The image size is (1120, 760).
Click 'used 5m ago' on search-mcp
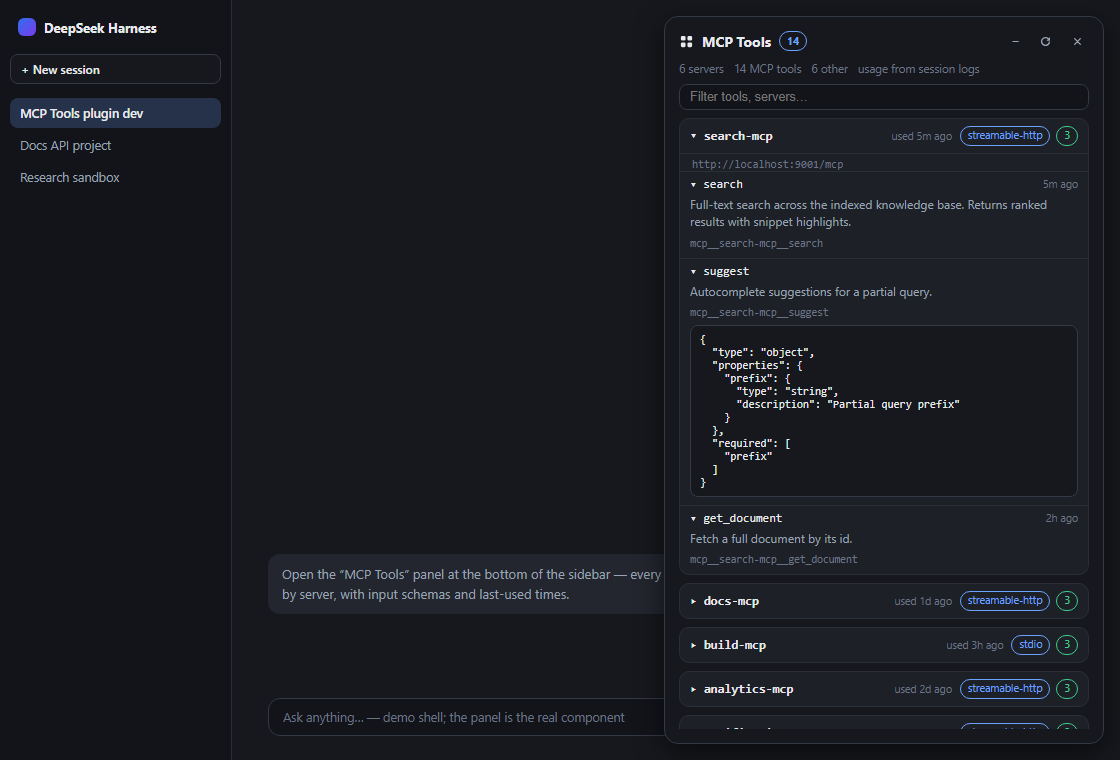point(921,136)
